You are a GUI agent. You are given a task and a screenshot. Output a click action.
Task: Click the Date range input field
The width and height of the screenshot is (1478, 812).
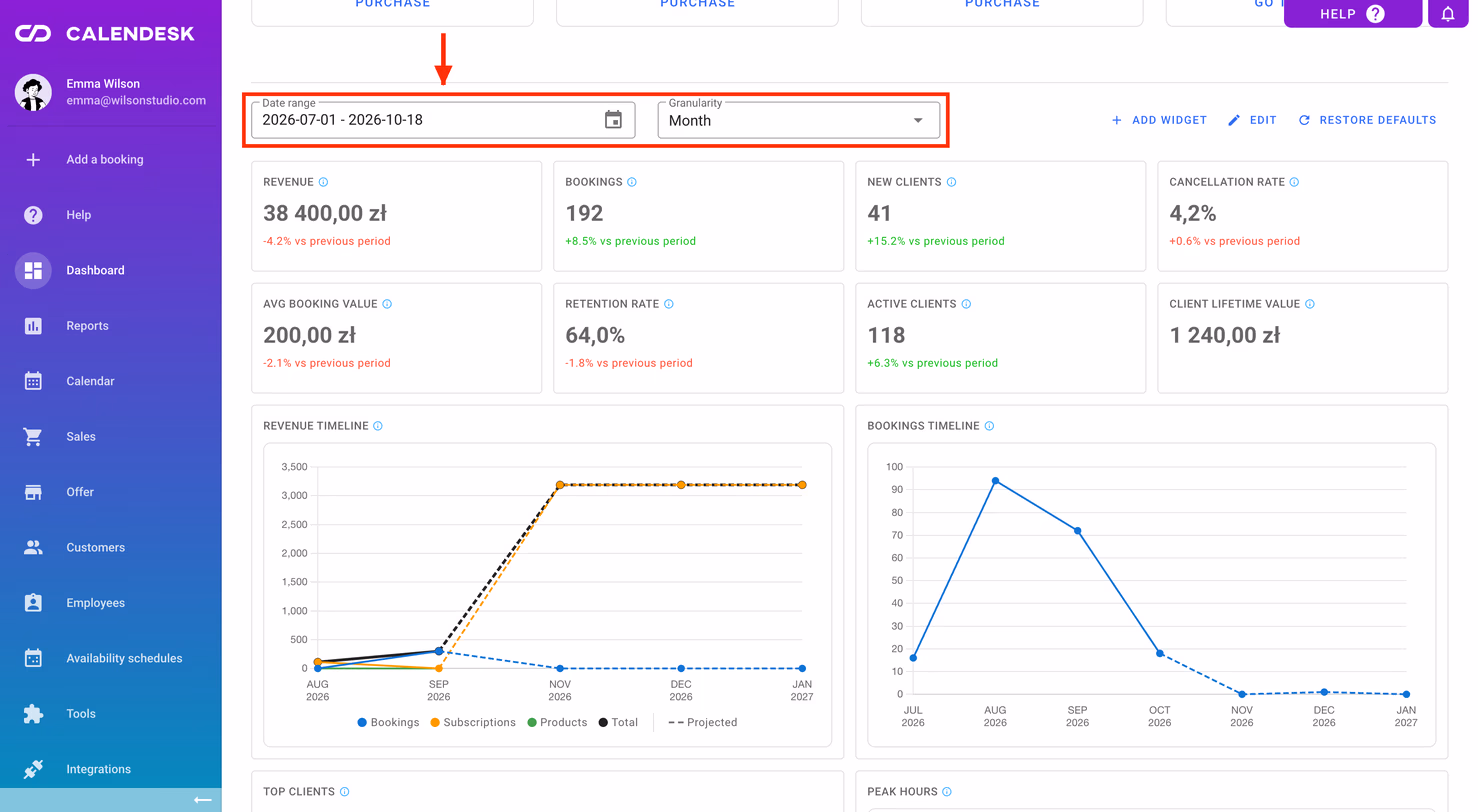(x=443, y=120)
